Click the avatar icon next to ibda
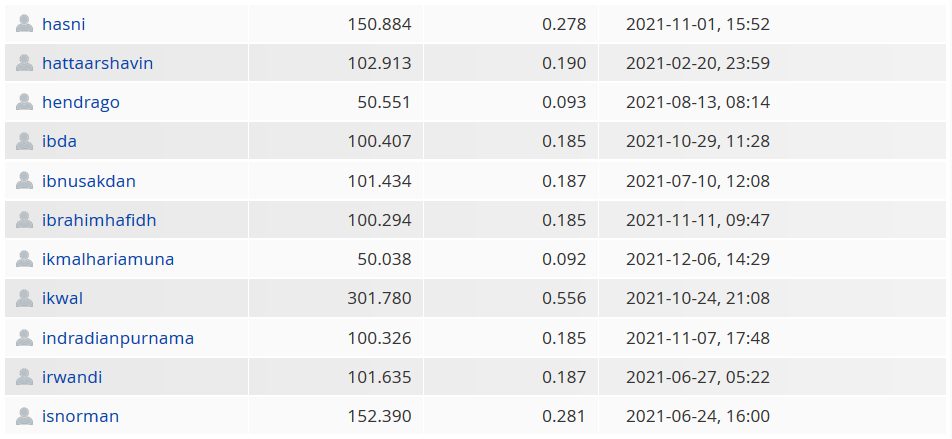Viewport: 952px width, 439px height. coord(24,141)
